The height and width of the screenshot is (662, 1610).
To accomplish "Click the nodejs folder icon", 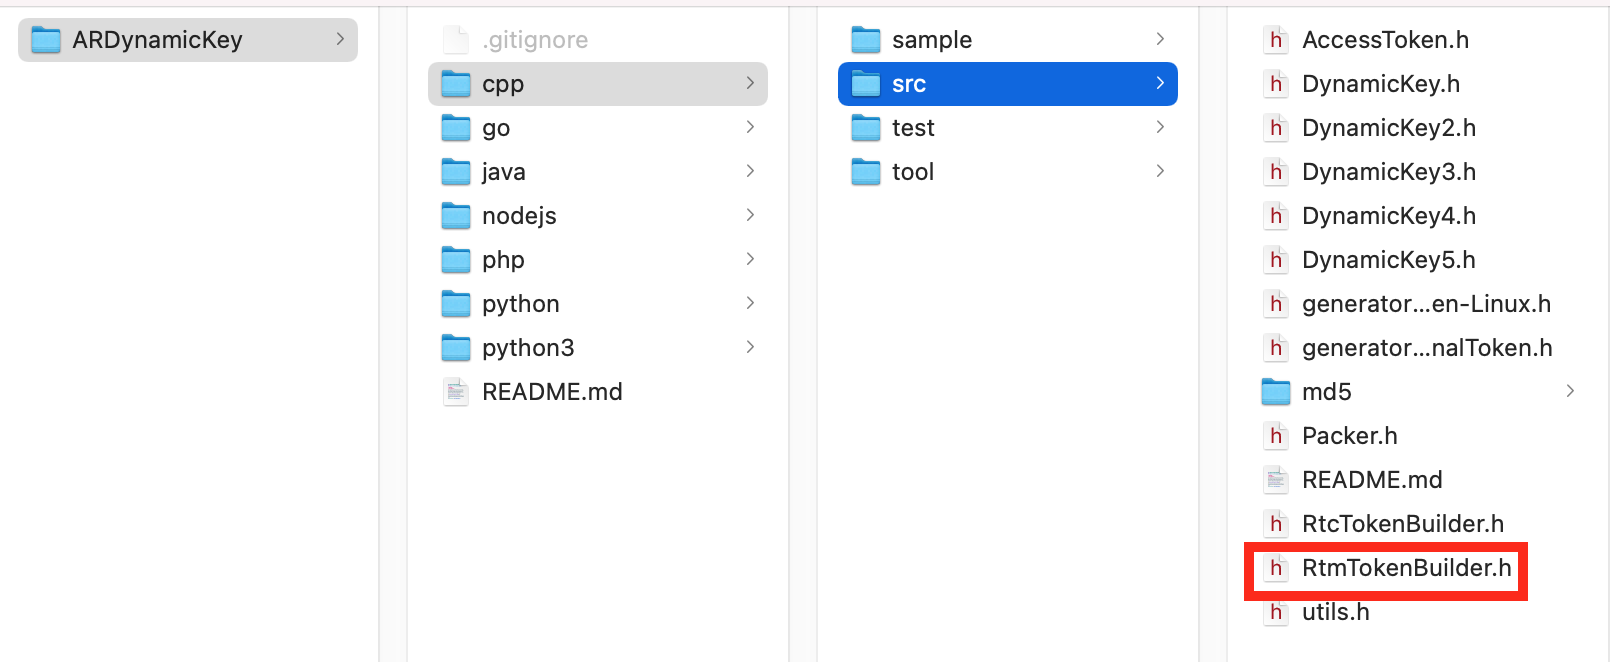I will 456,216.
